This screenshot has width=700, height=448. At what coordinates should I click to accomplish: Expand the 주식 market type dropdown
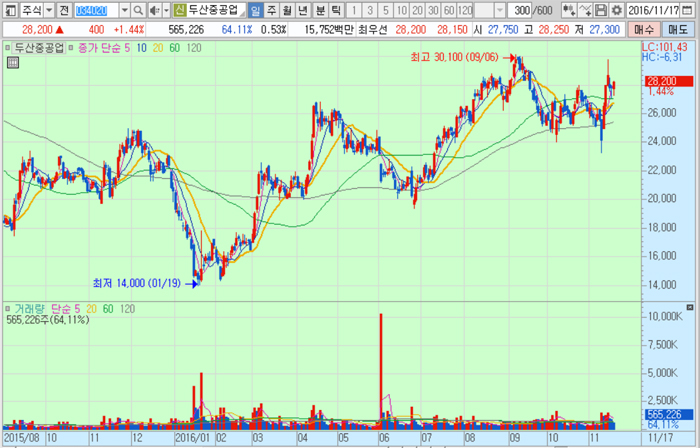point(48,9)
